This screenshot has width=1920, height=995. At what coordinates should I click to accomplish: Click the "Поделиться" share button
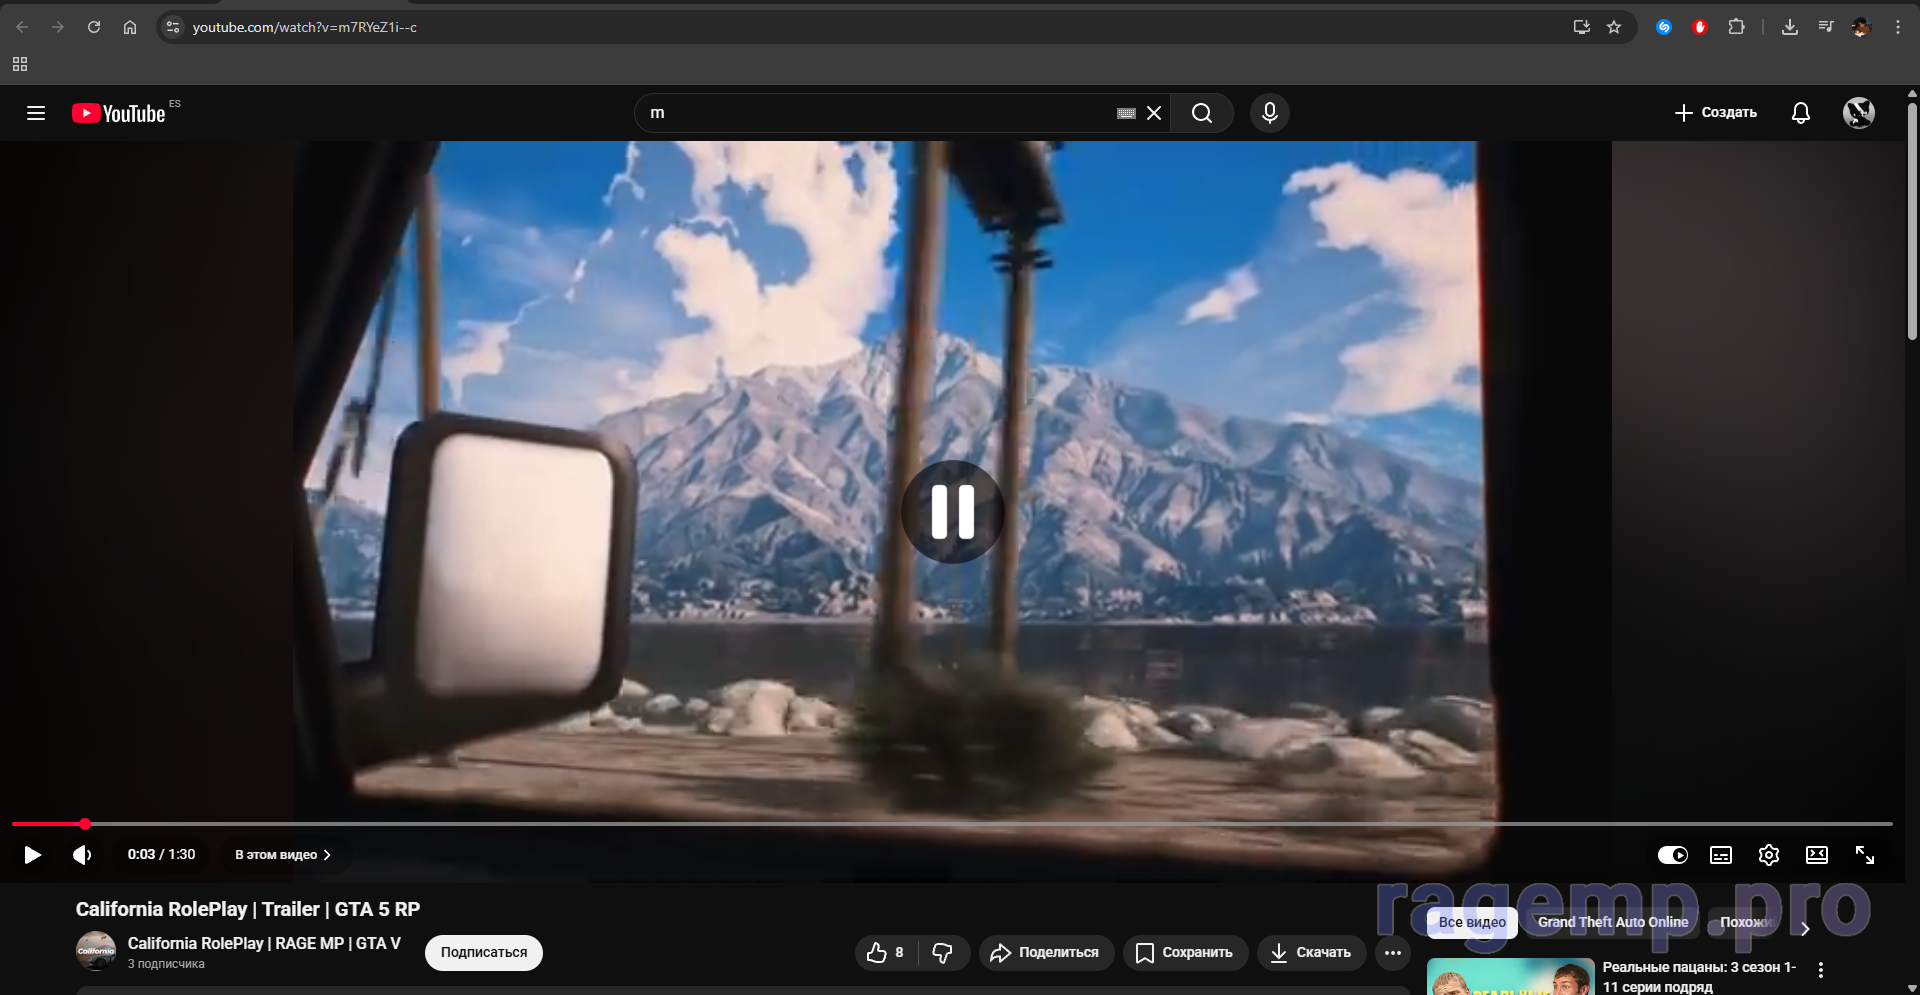coord(1044,953)
